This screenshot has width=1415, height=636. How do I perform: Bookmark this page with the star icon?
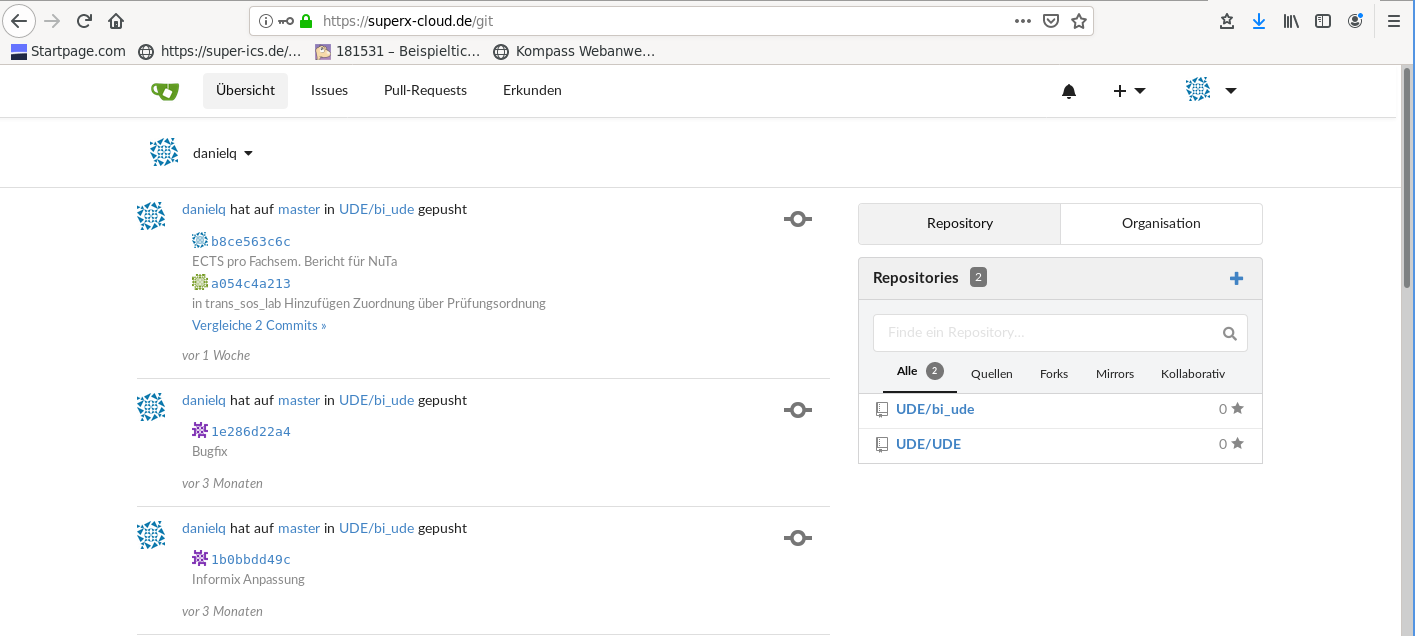click(x=1078, y=21)
